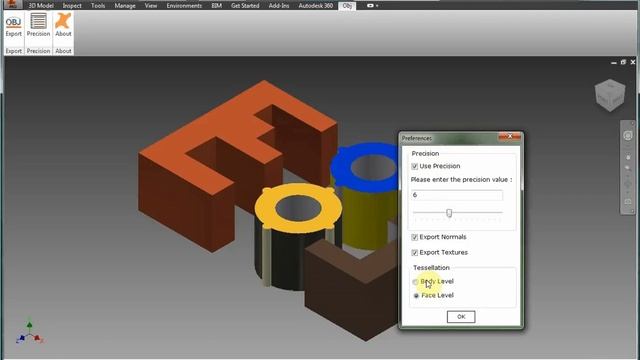Click the precision value input field

click(457, 195)
